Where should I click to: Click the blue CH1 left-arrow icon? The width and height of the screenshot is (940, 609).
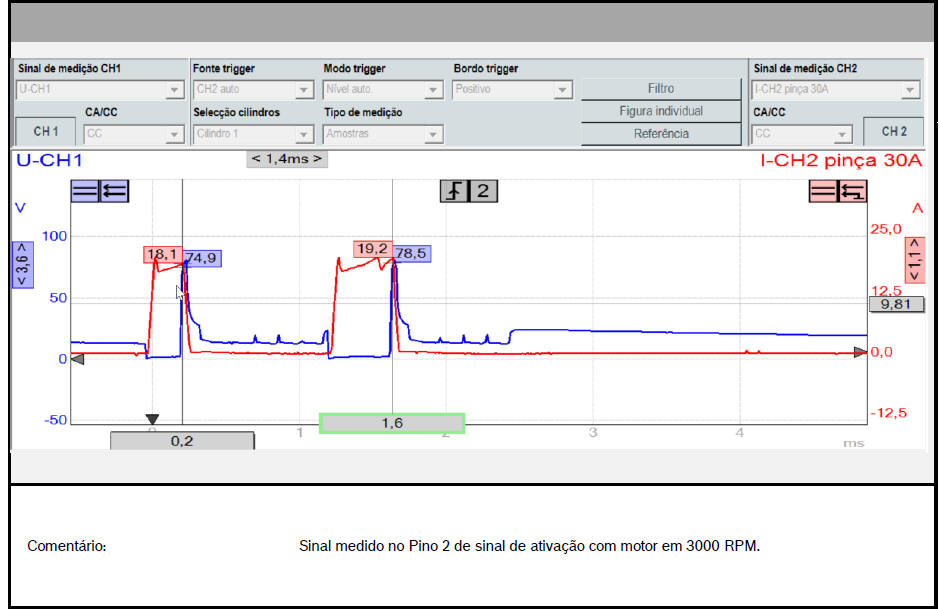click(114, 191)
